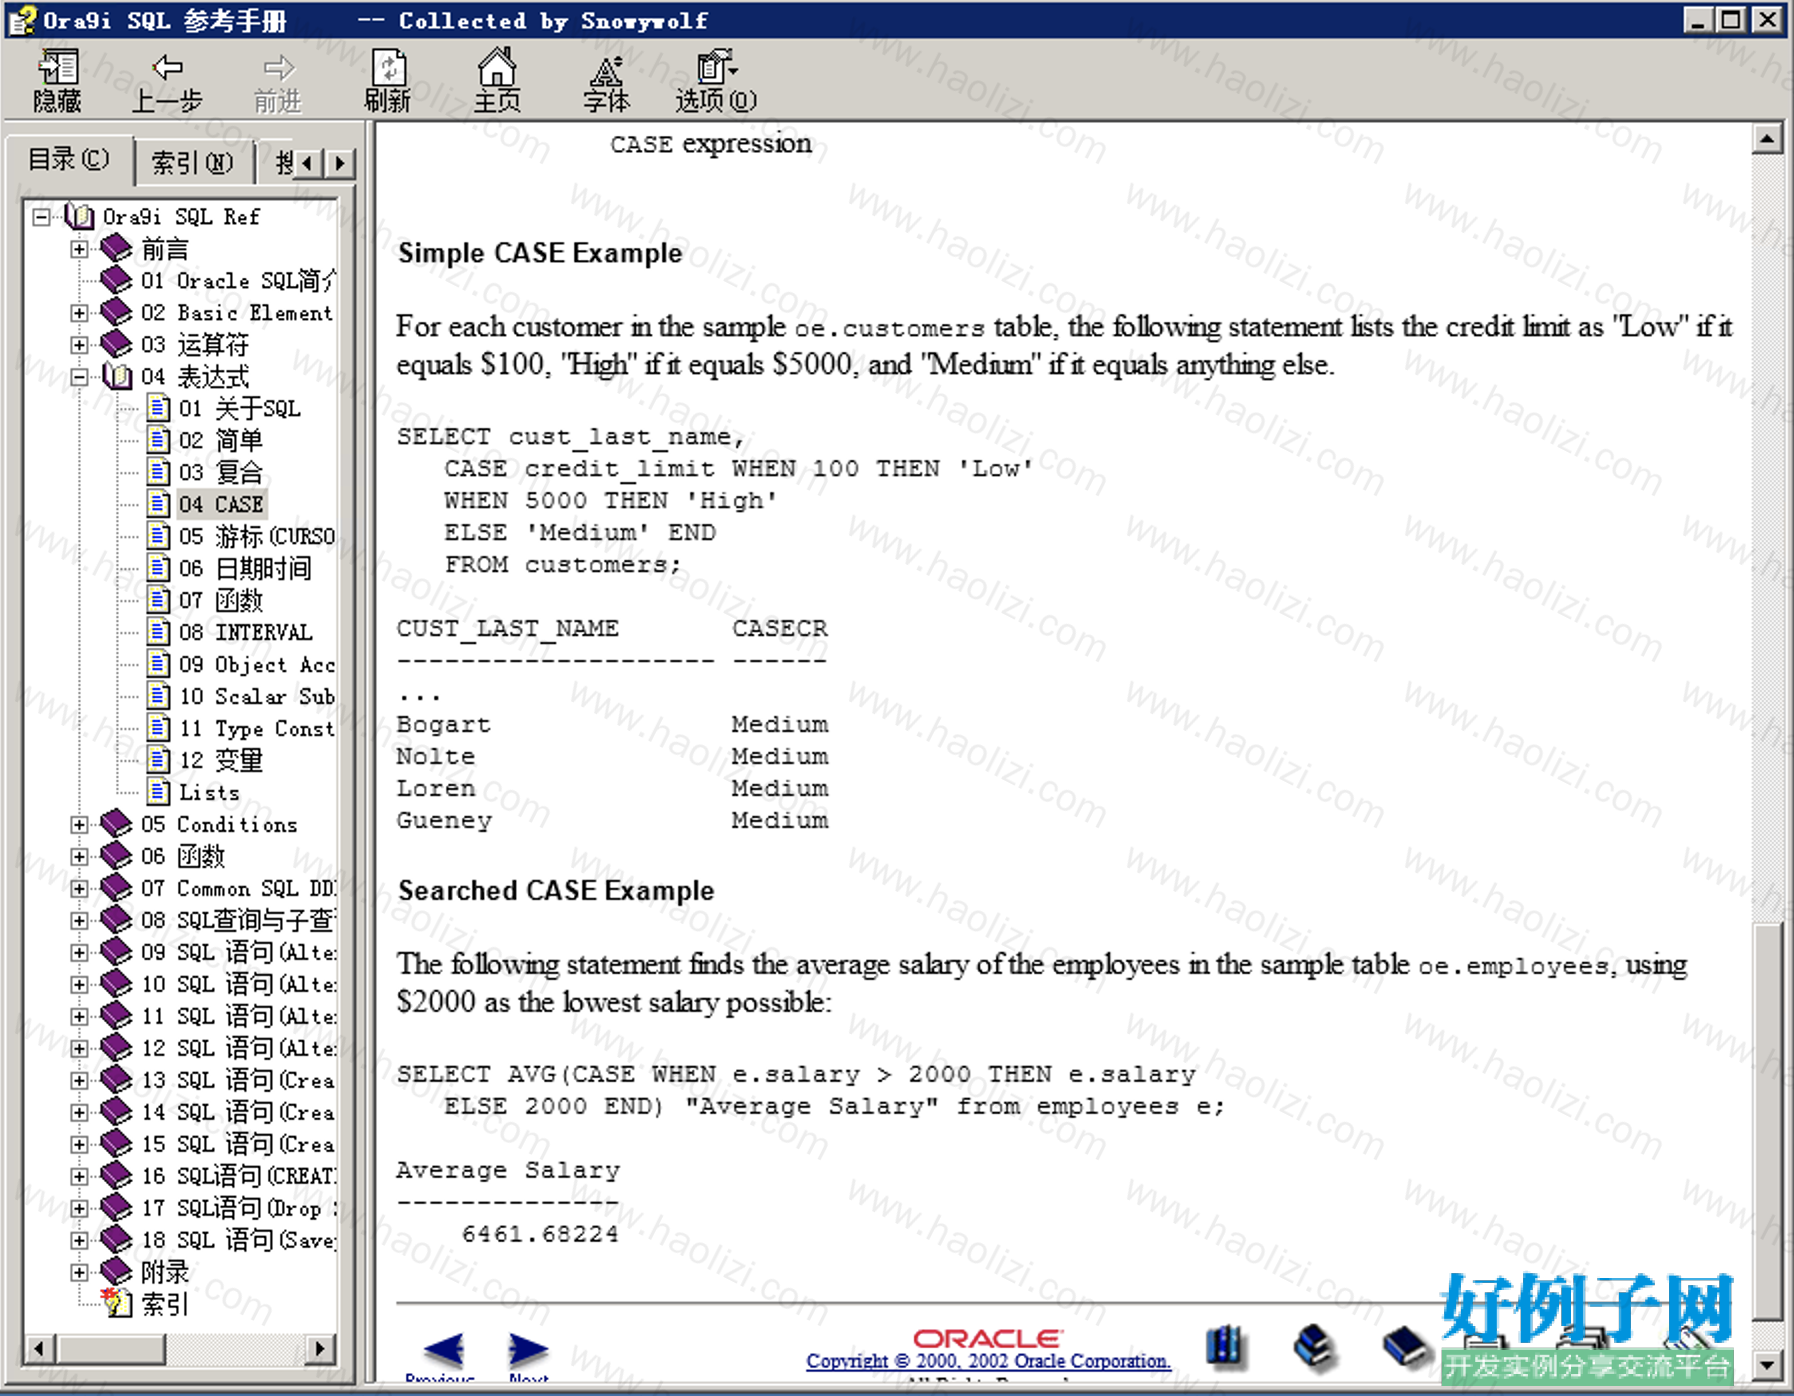The width and height of the screenshot is (1794, 1396).
Task: Expand the 03 运算符 node
Action: (x=79, y=345)
